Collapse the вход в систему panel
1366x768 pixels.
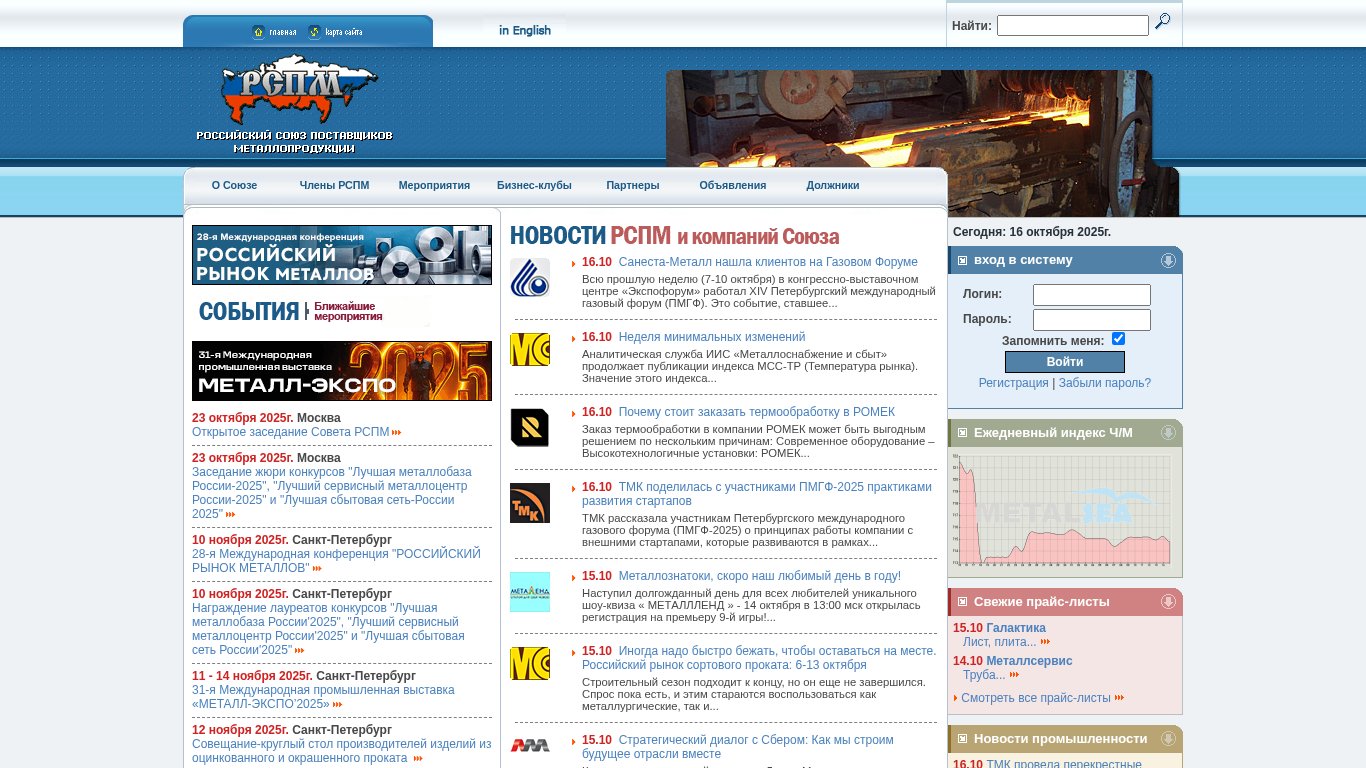1168,260
